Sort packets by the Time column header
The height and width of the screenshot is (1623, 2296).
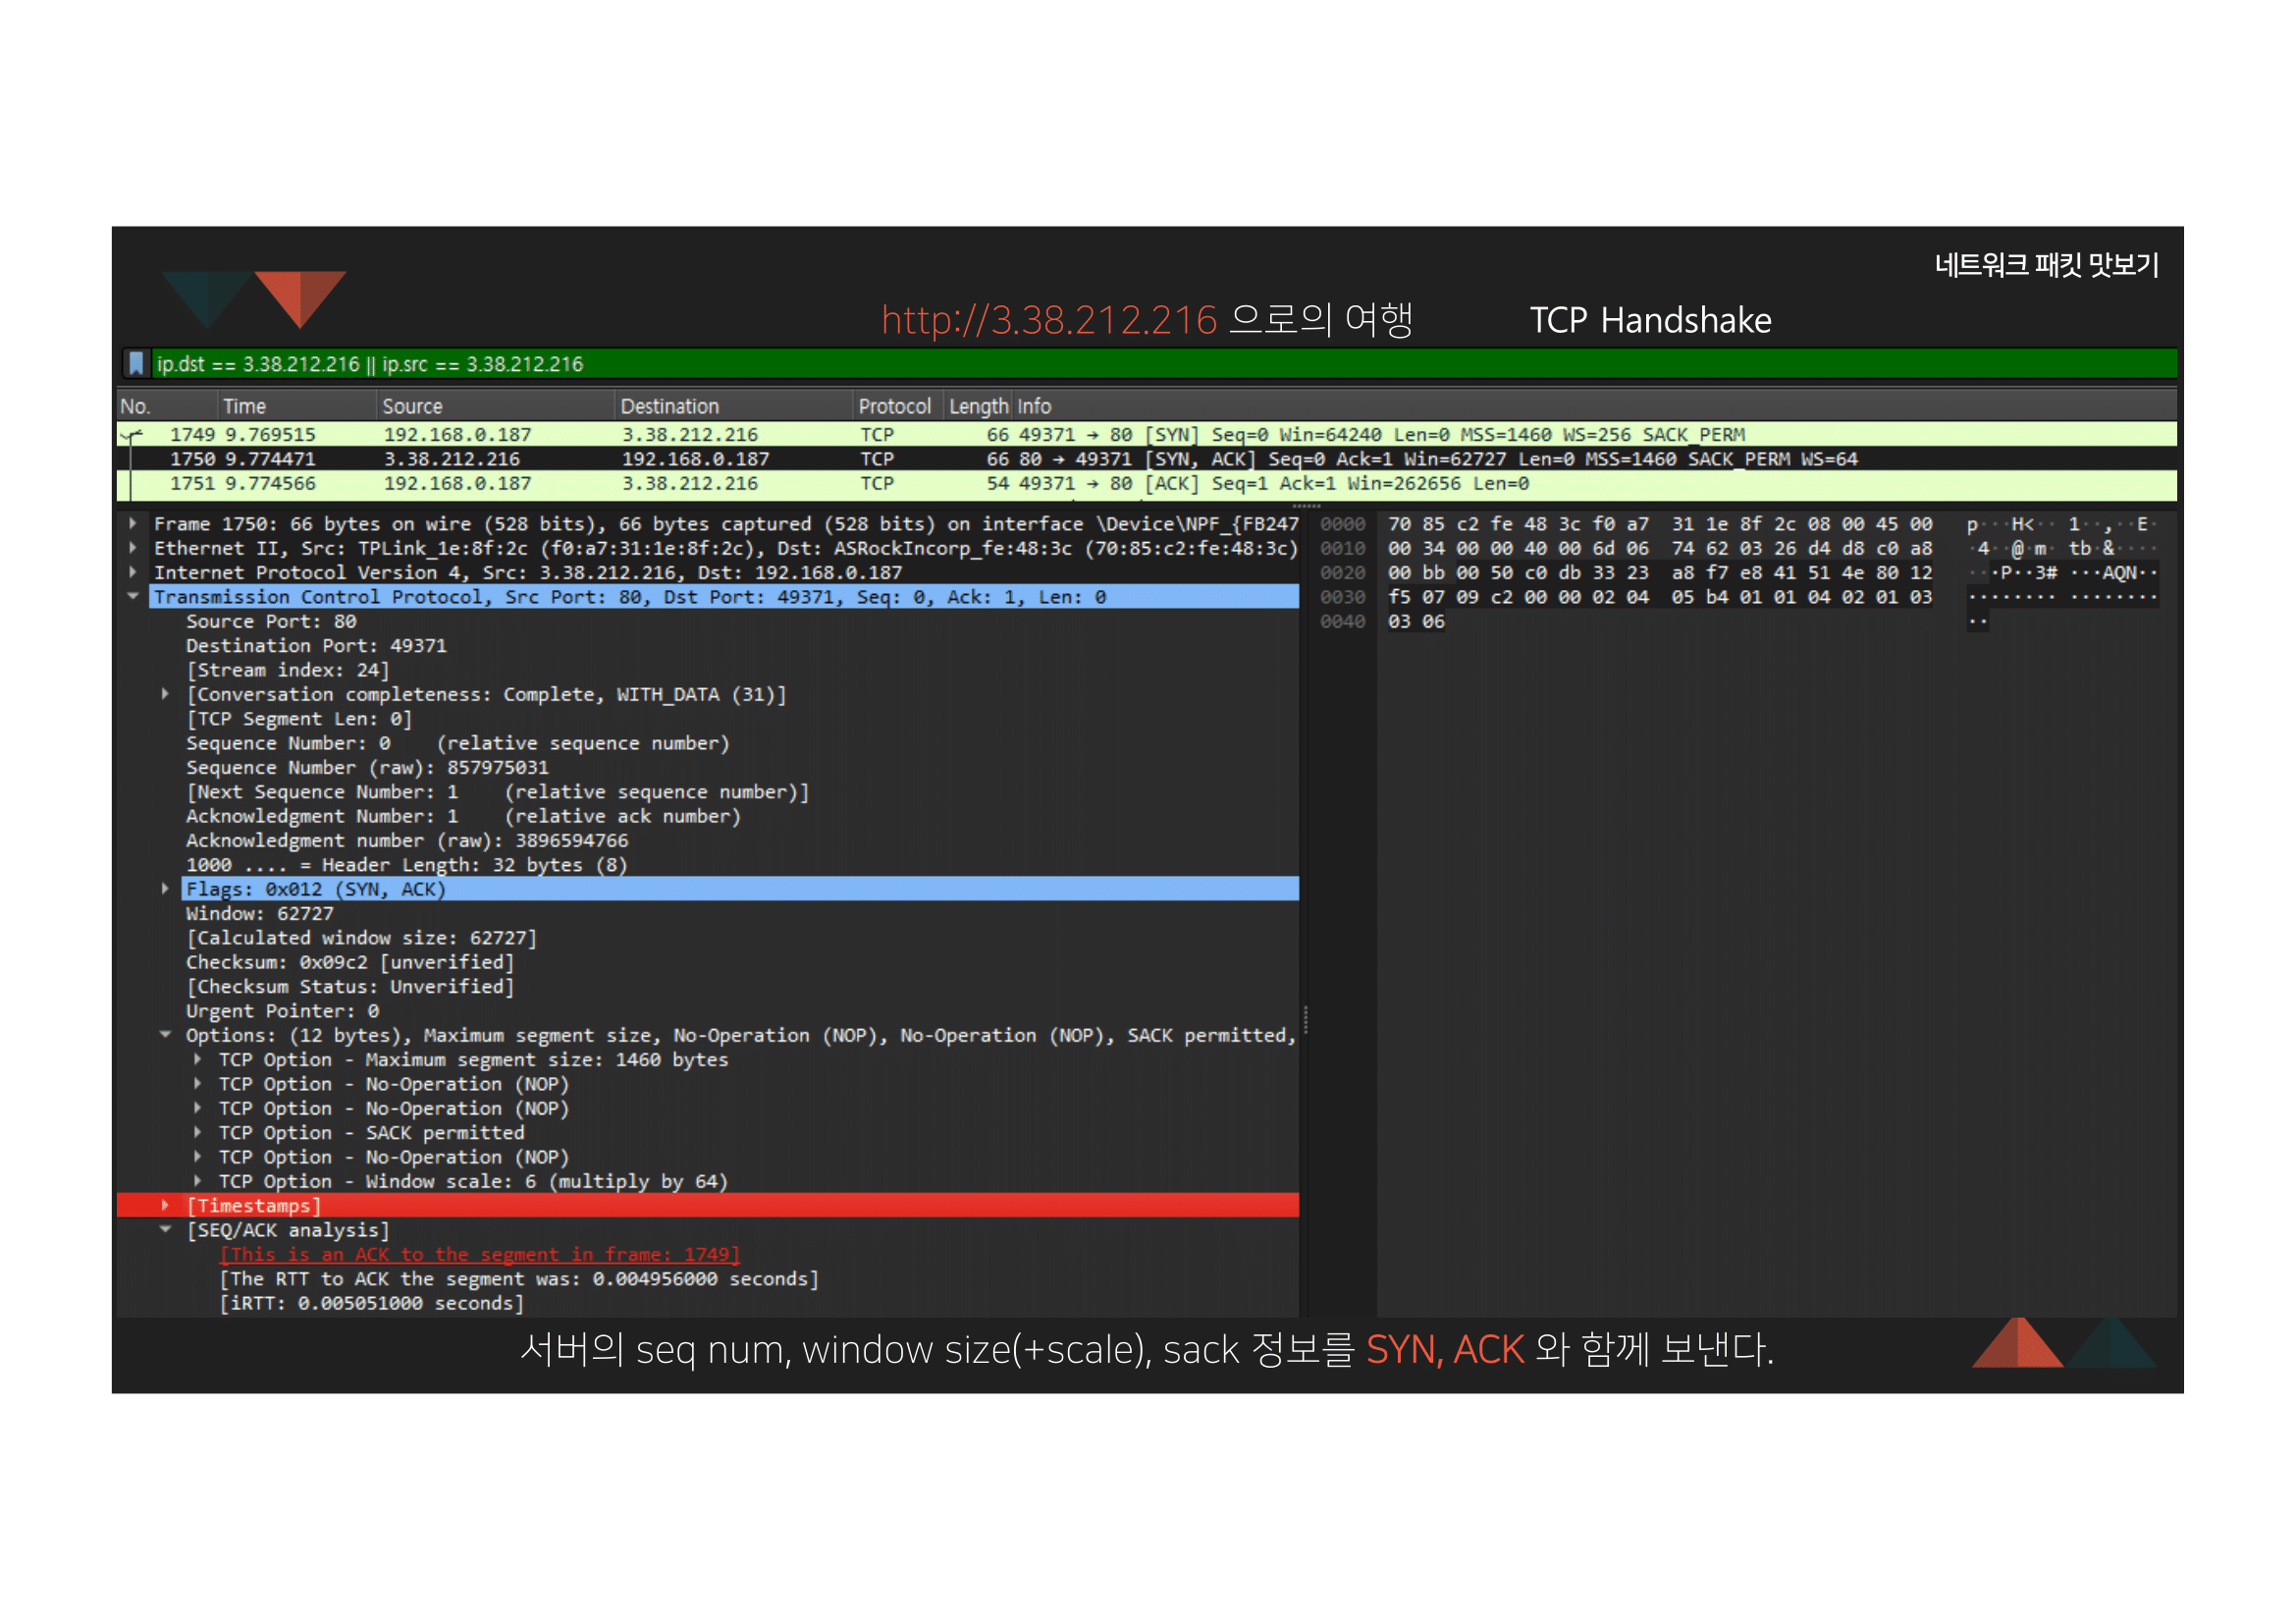(x=245, y=407)
